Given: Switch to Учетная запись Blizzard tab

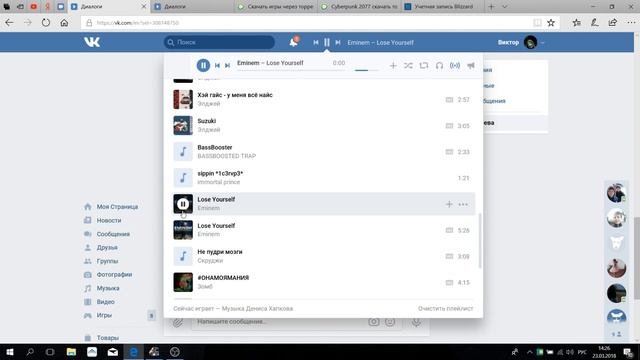Looking at the screenshot, I should click(x=442, y=7).
